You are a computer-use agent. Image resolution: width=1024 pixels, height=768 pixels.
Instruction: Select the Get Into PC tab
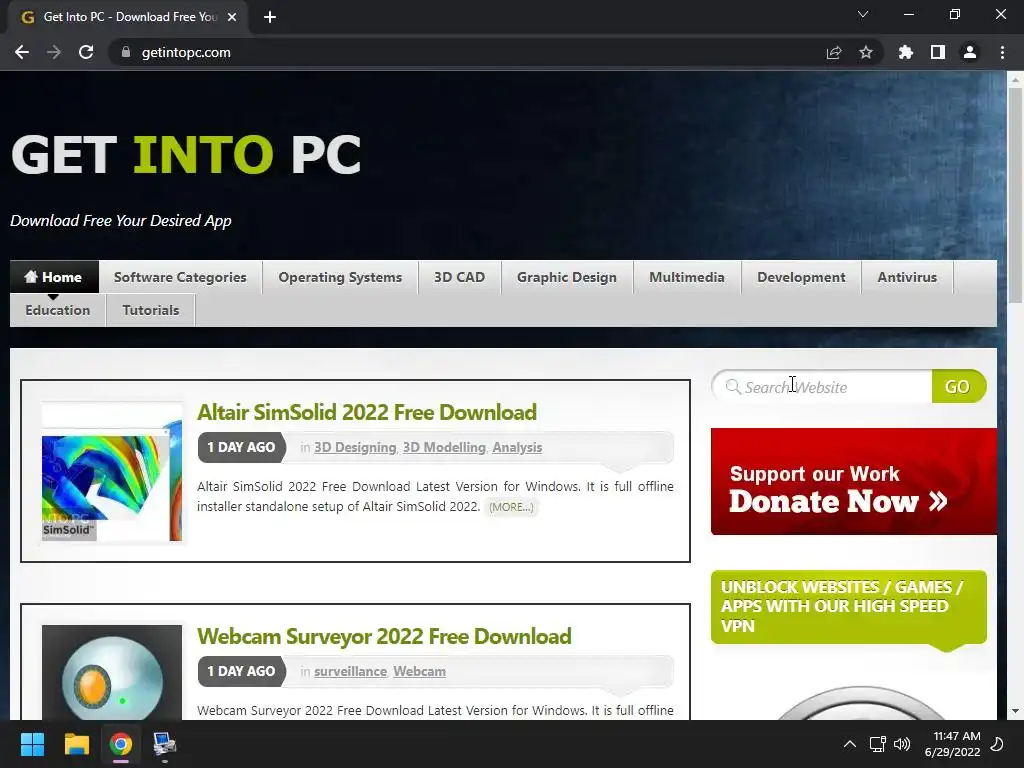pyautogui.click(x=129, y=17)
